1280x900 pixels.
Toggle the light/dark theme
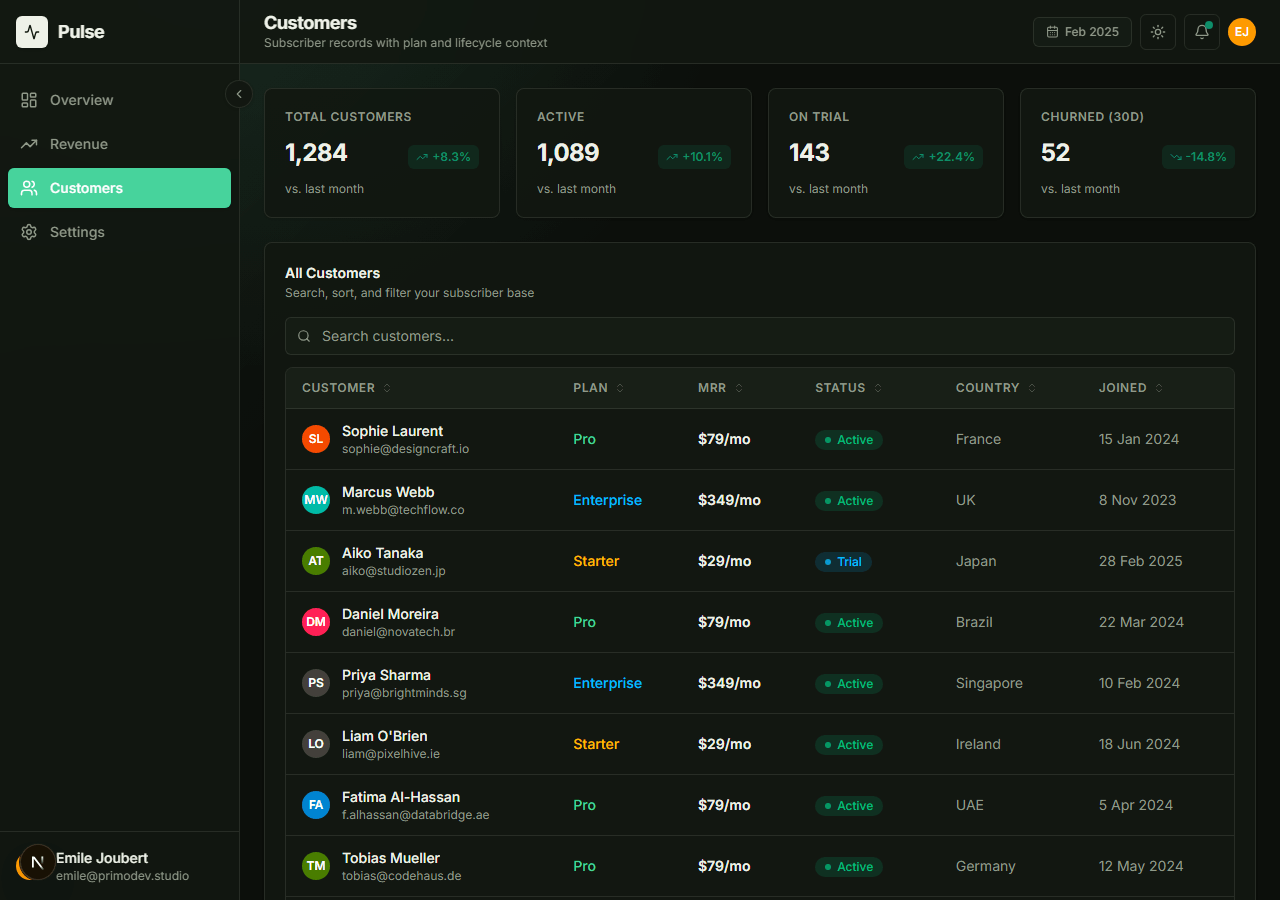click(x=1158, y=32)
